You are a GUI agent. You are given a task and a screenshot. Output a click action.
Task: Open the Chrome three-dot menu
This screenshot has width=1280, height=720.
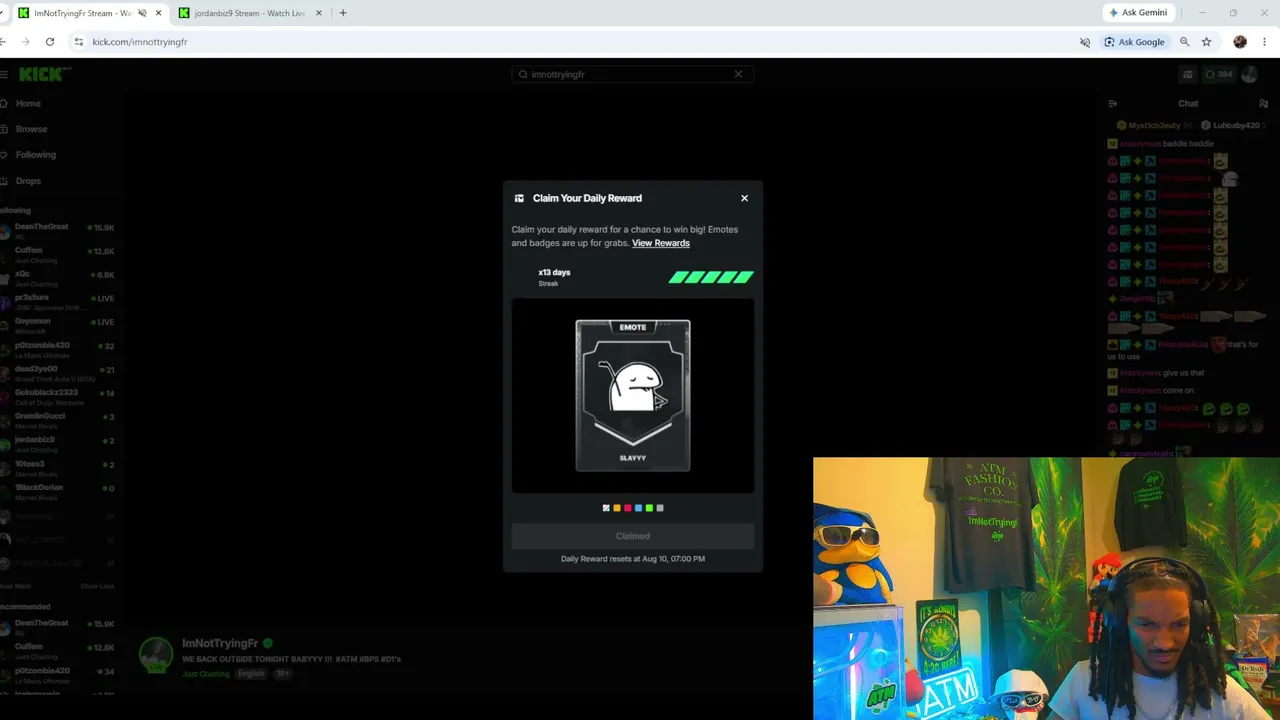1265,42
